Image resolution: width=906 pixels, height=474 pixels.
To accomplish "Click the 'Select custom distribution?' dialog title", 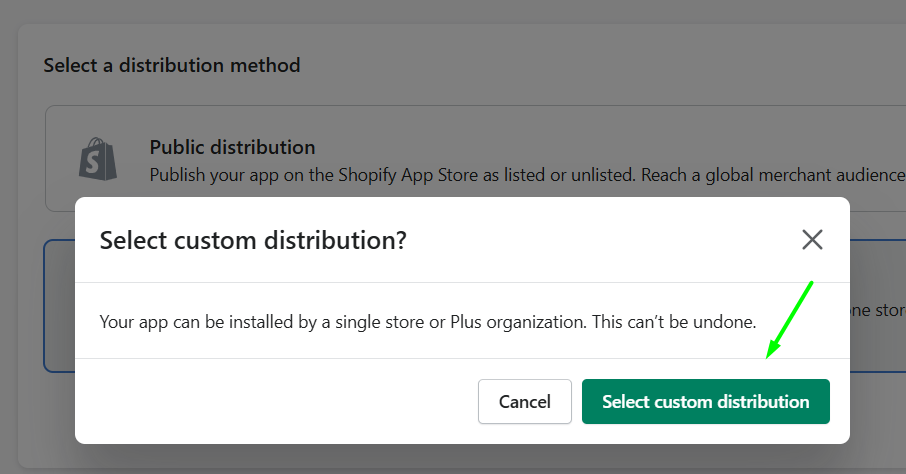I will click(x=253, y=240).
